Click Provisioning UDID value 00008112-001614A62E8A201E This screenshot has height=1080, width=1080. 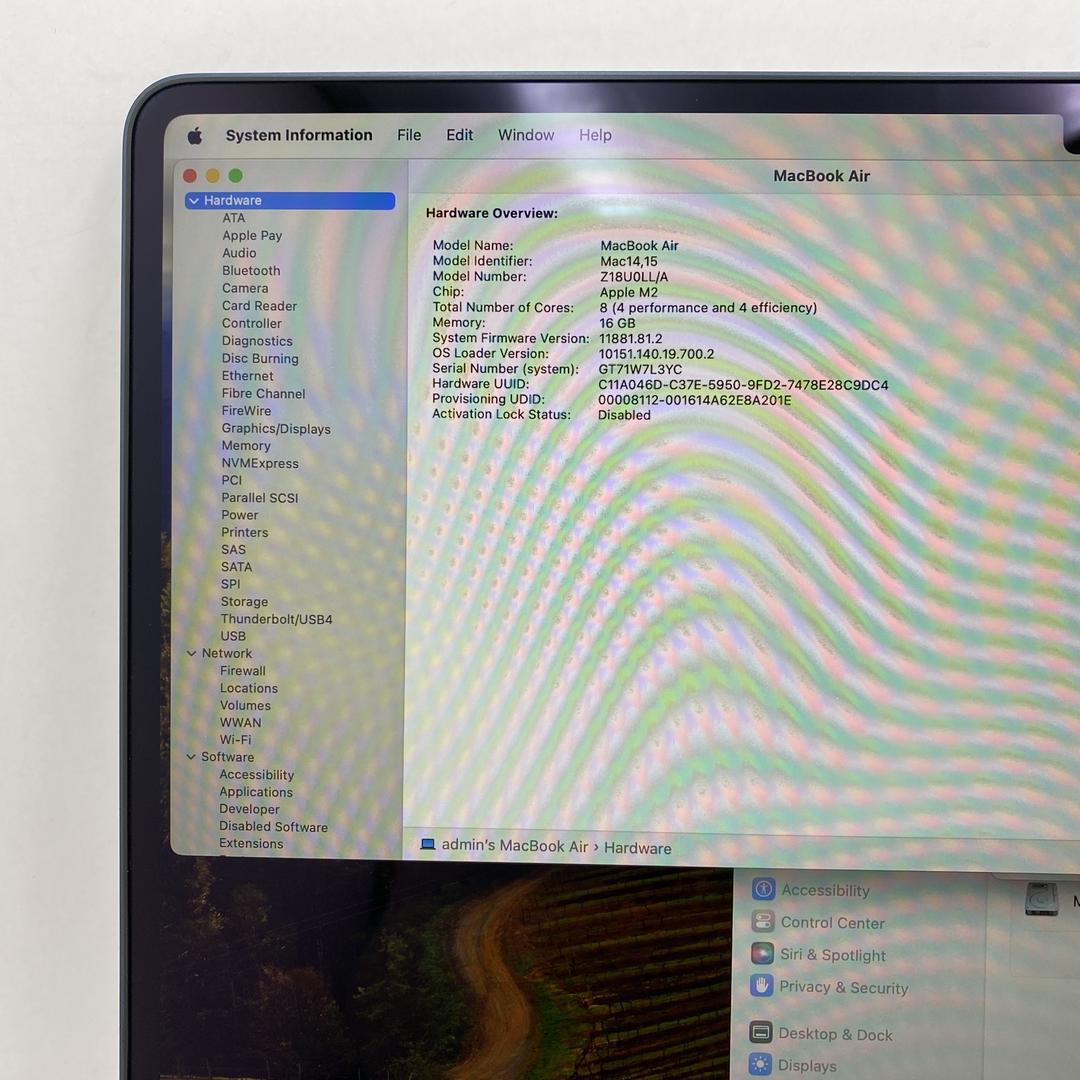click(694, 400)
